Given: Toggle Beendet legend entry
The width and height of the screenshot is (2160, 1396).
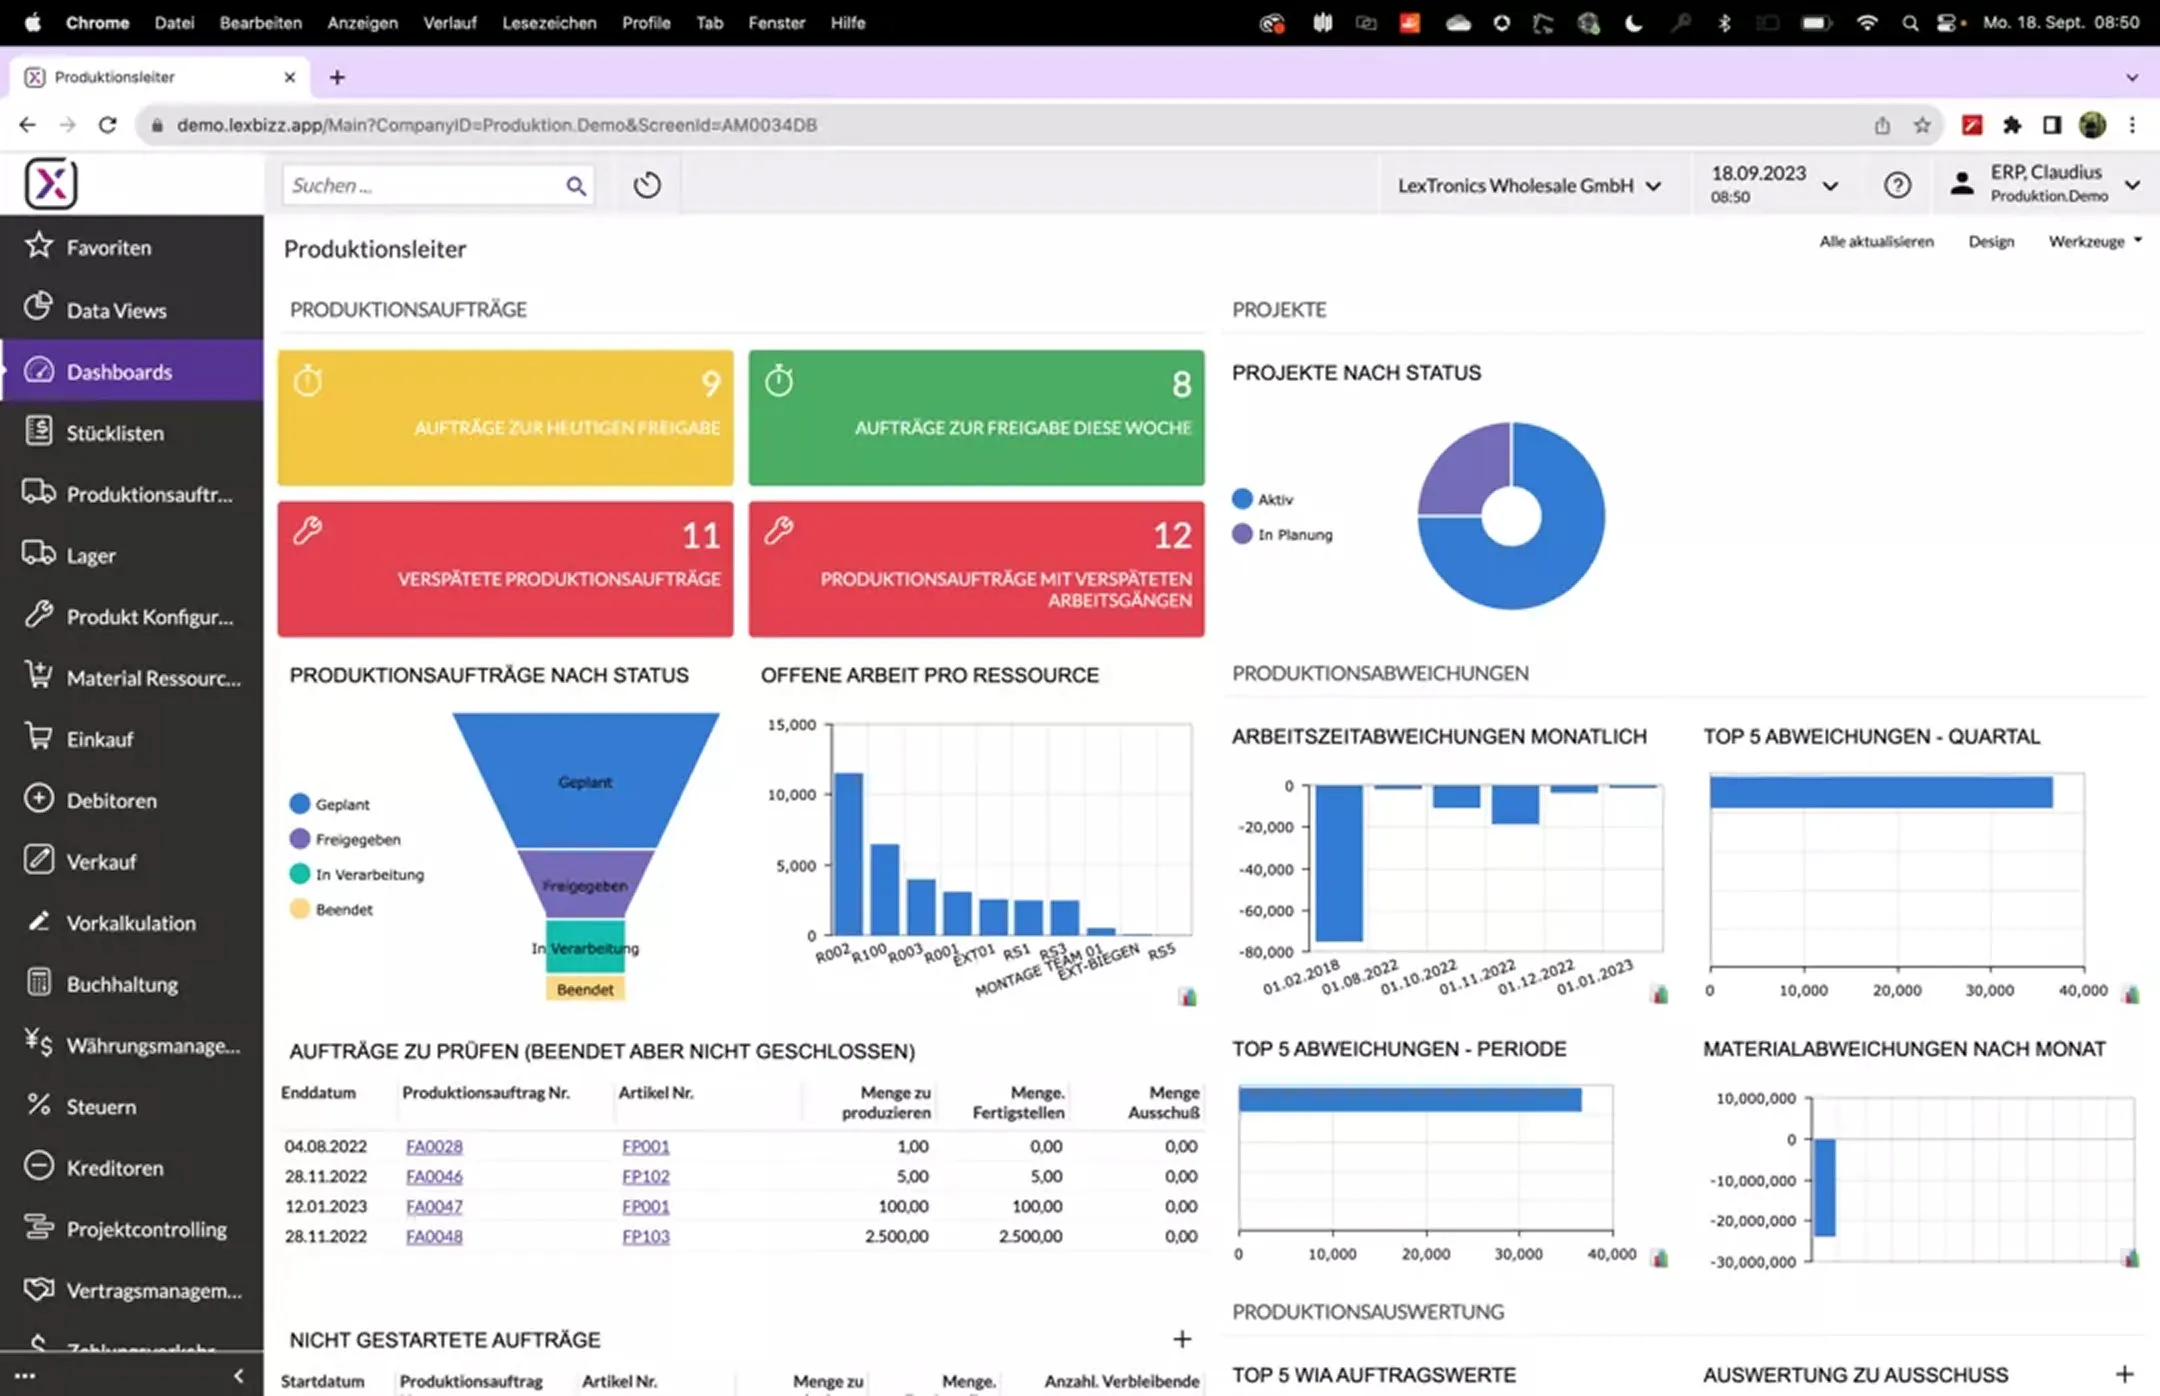Looking at the screenshot, I should (331, 909).
